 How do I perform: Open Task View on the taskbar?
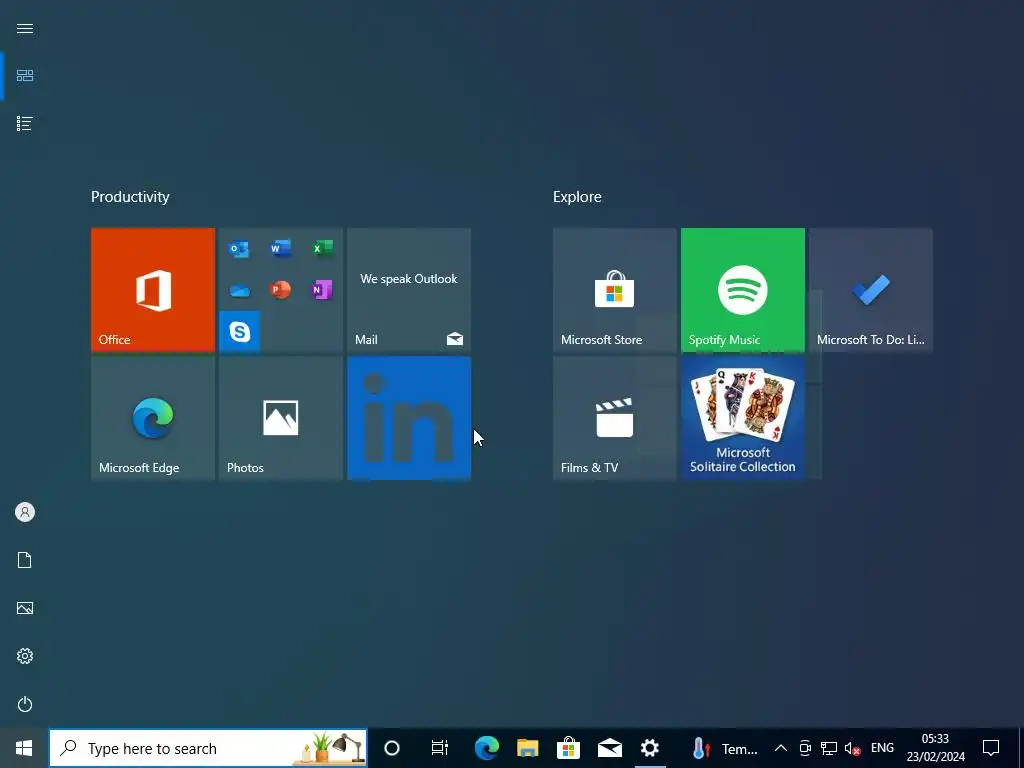(440, 748)
